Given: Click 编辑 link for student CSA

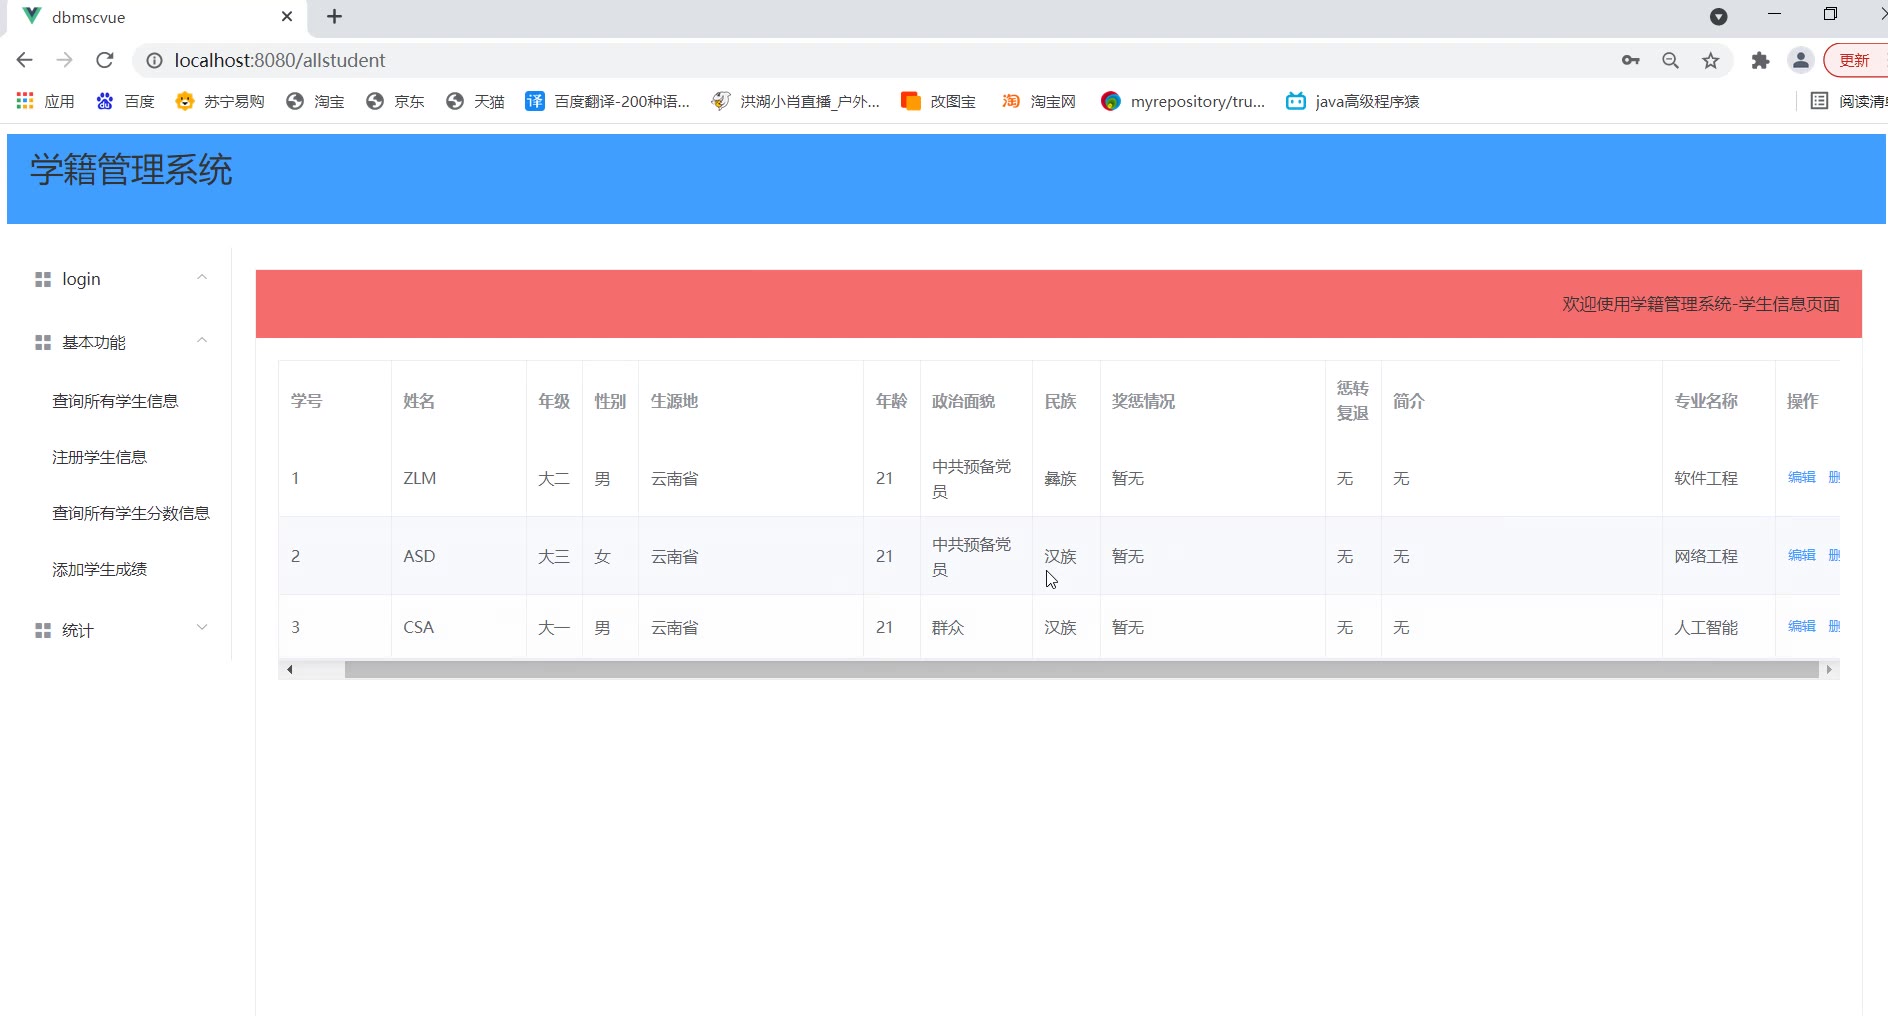Looking at the screenshot, I should (x=1802, y=626).
